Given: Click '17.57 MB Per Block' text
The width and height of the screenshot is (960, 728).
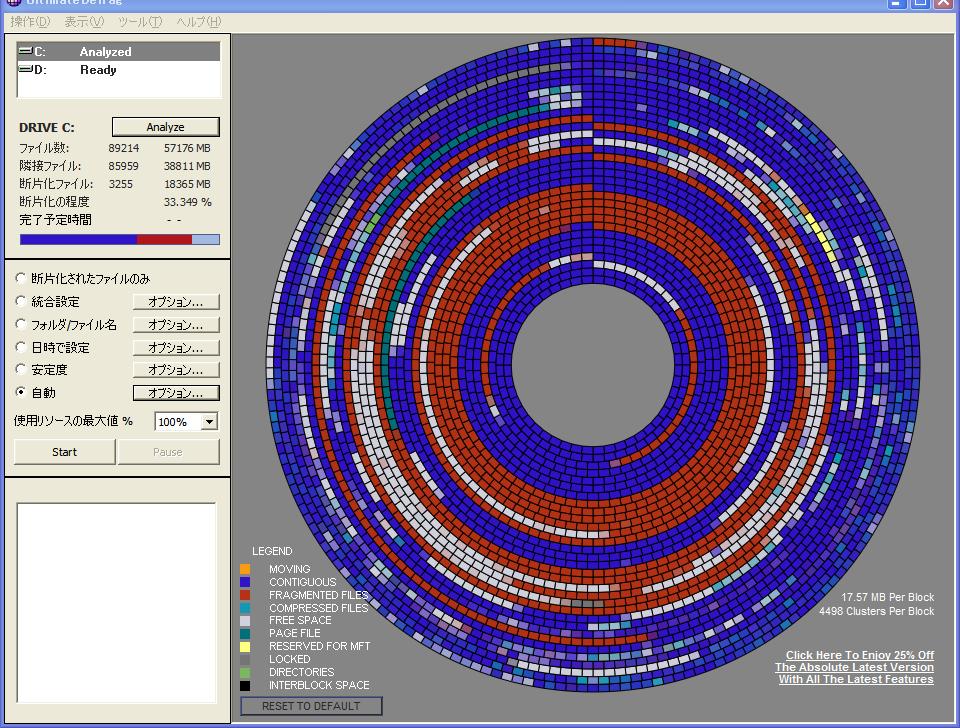Looking at the screenshot, I should coord(887,597).
